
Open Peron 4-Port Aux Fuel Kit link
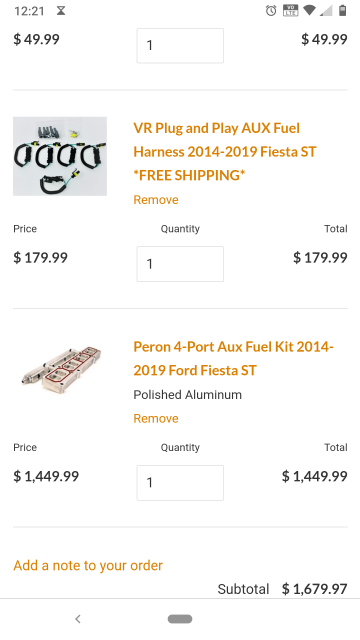[x=233, y=358]
